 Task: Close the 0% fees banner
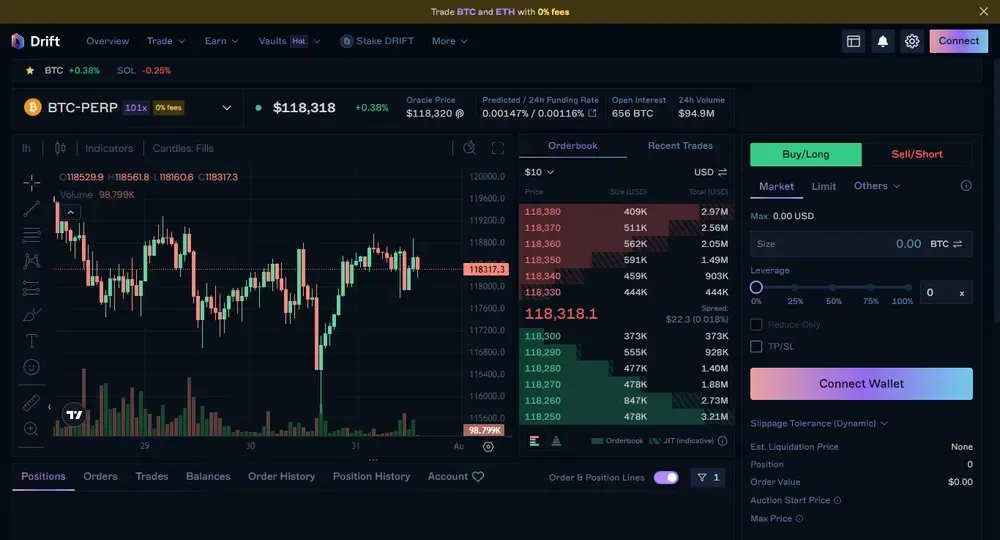pyautogui.click(x=983, y=11)
